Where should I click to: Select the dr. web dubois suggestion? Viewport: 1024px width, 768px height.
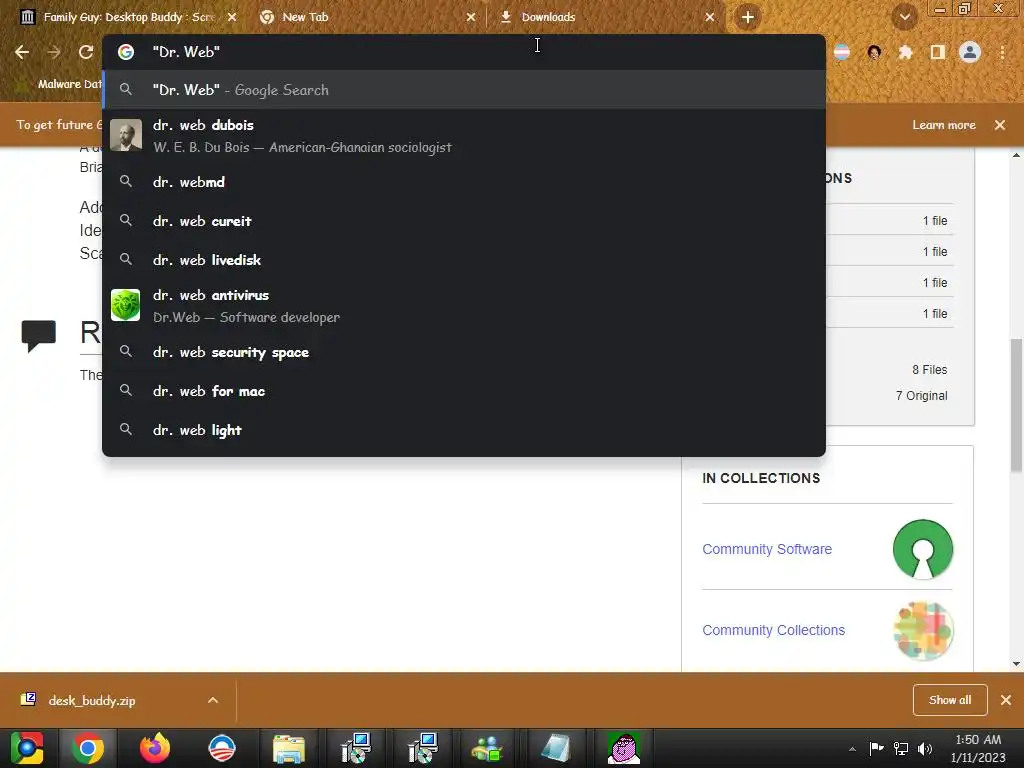pyautogui.click(x=464, y=136)
